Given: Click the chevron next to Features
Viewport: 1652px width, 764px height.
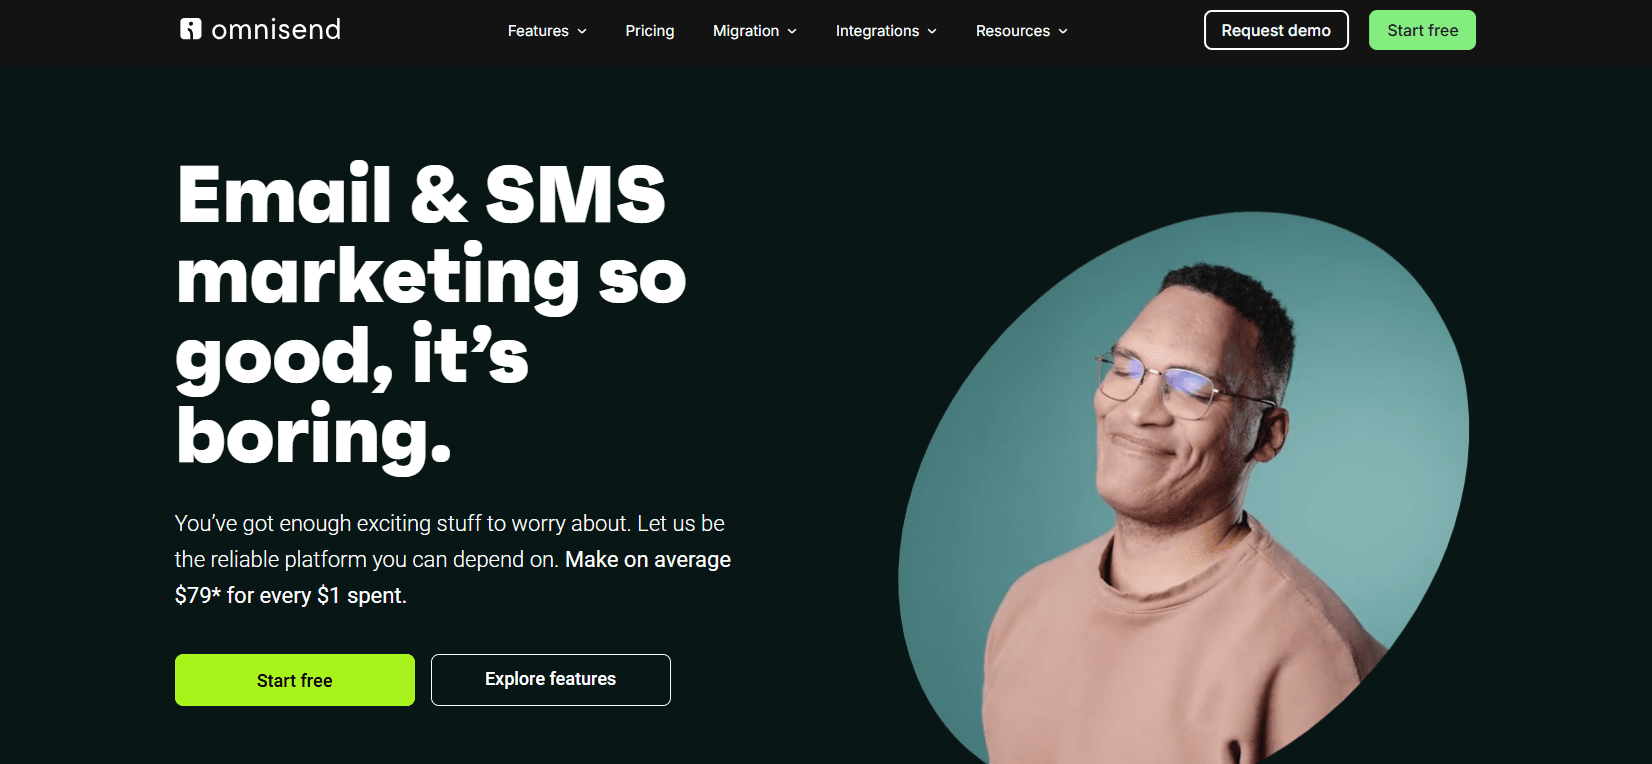Looking at the screenshot, I should point(582,31).
